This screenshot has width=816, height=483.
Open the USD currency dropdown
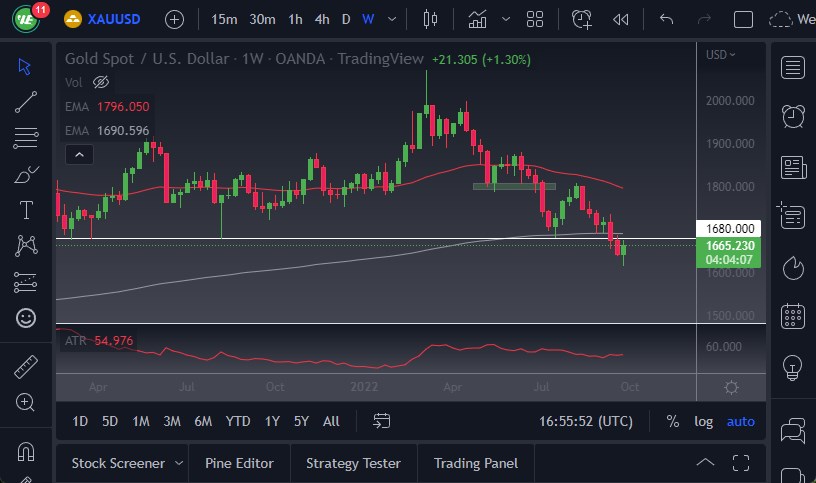(720, 54)
